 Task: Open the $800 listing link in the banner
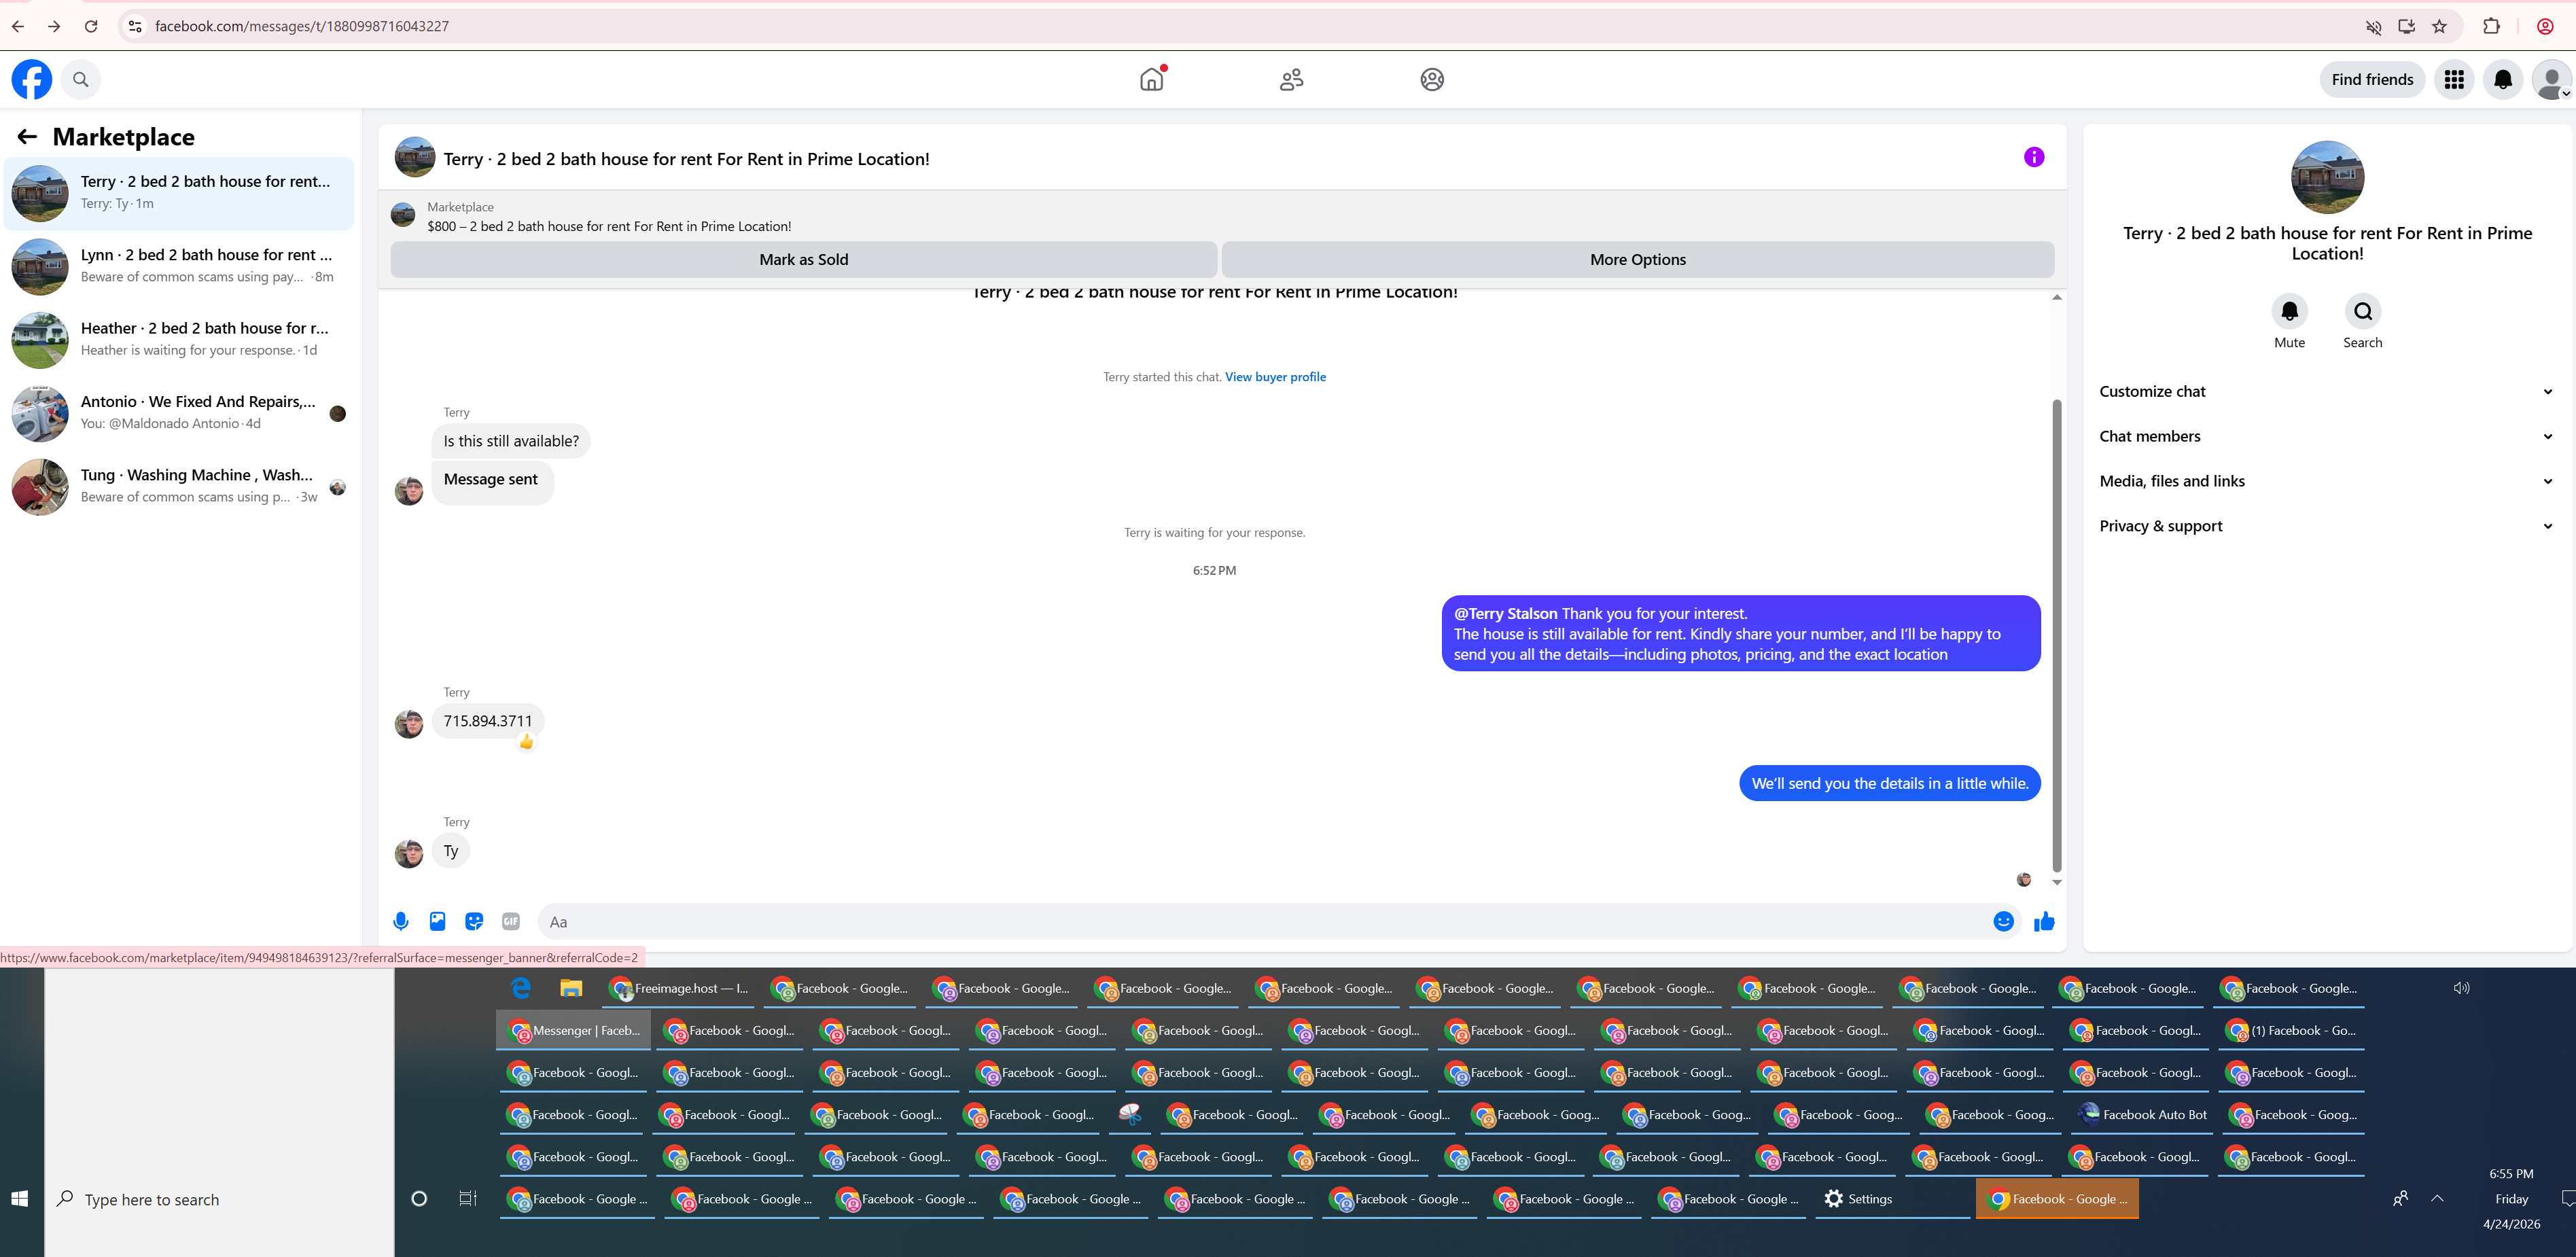point(609,226)
